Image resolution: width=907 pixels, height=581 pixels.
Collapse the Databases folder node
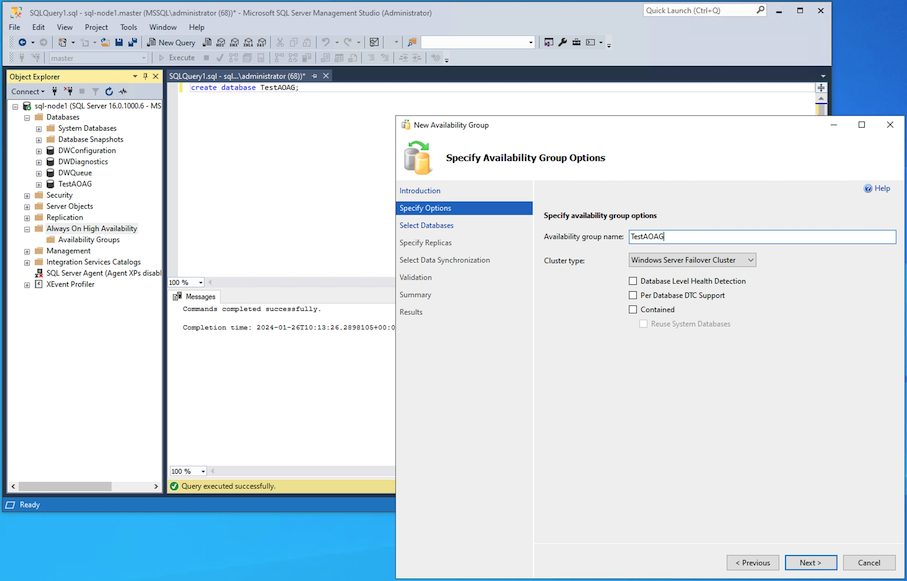click(x=27, y=117)
